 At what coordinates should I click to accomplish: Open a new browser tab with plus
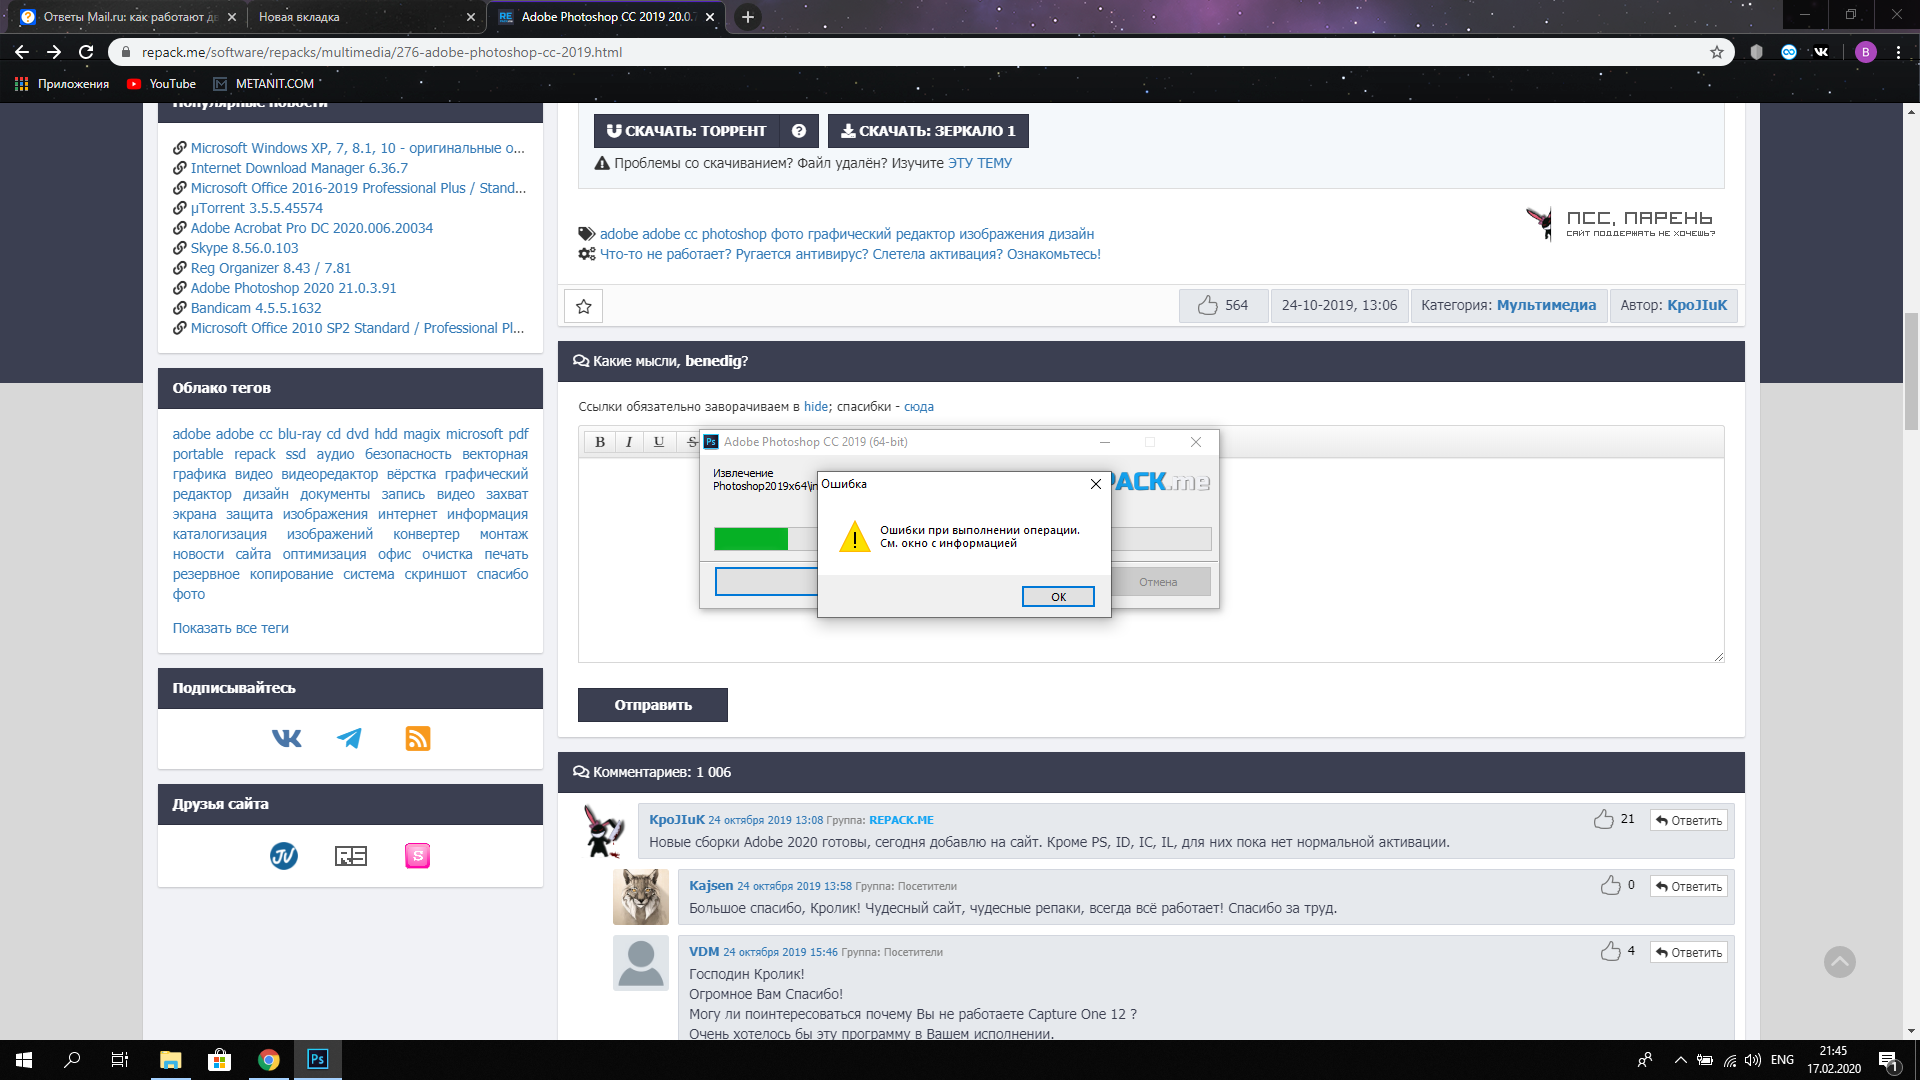(x=747, y=17)
